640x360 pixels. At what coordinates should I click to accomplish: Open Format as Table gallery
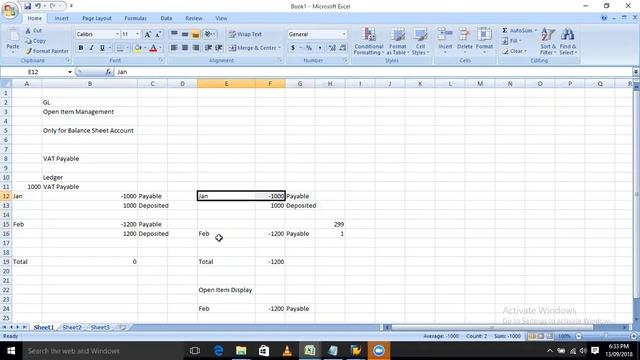(x=397, y=41)
